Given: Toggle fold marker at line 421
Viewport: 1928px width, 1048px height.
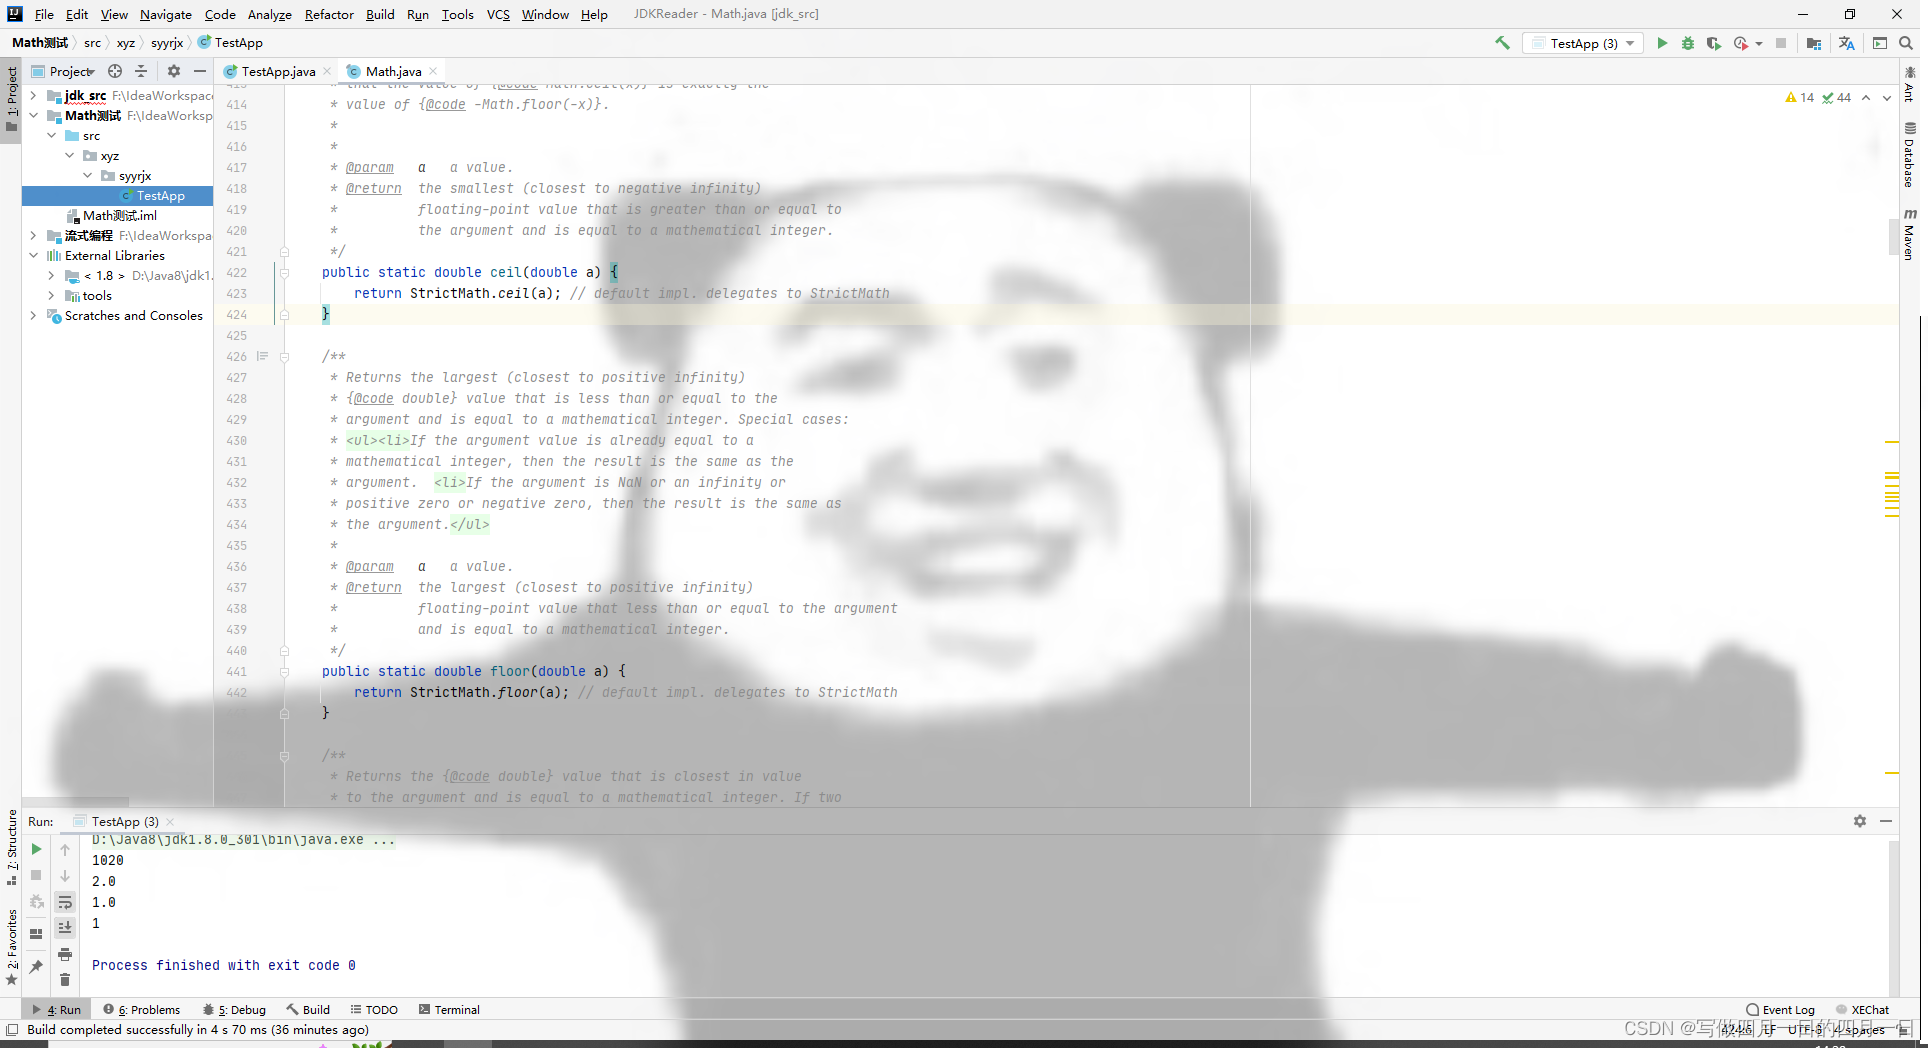Looking at the screenshot, I should [x=284, y=252].
